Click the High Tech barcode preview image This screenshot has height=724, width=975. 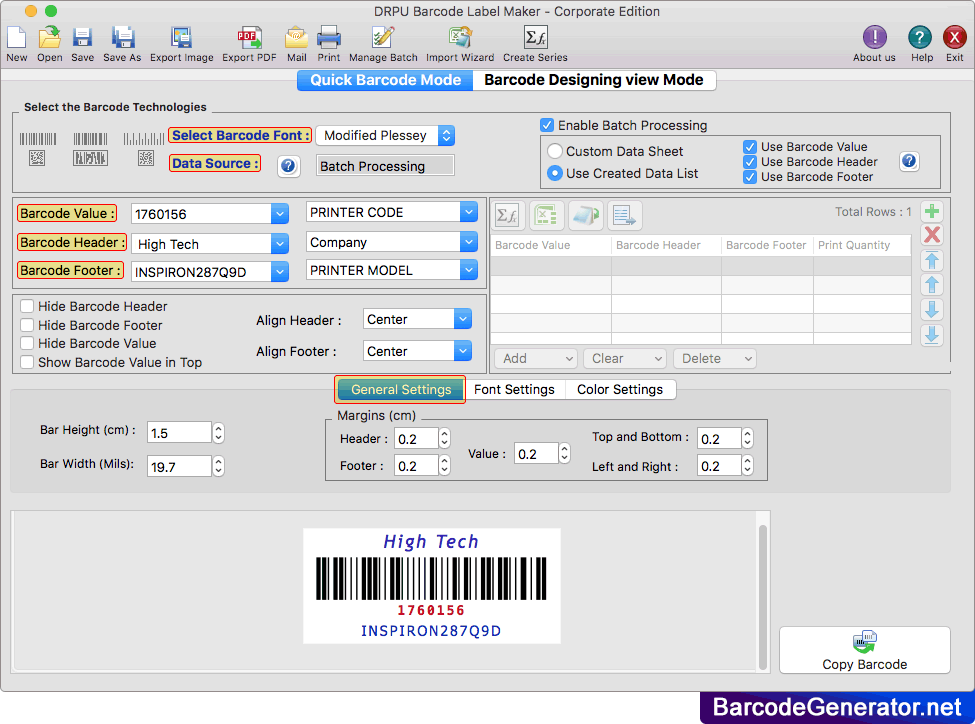pos(432,586)
